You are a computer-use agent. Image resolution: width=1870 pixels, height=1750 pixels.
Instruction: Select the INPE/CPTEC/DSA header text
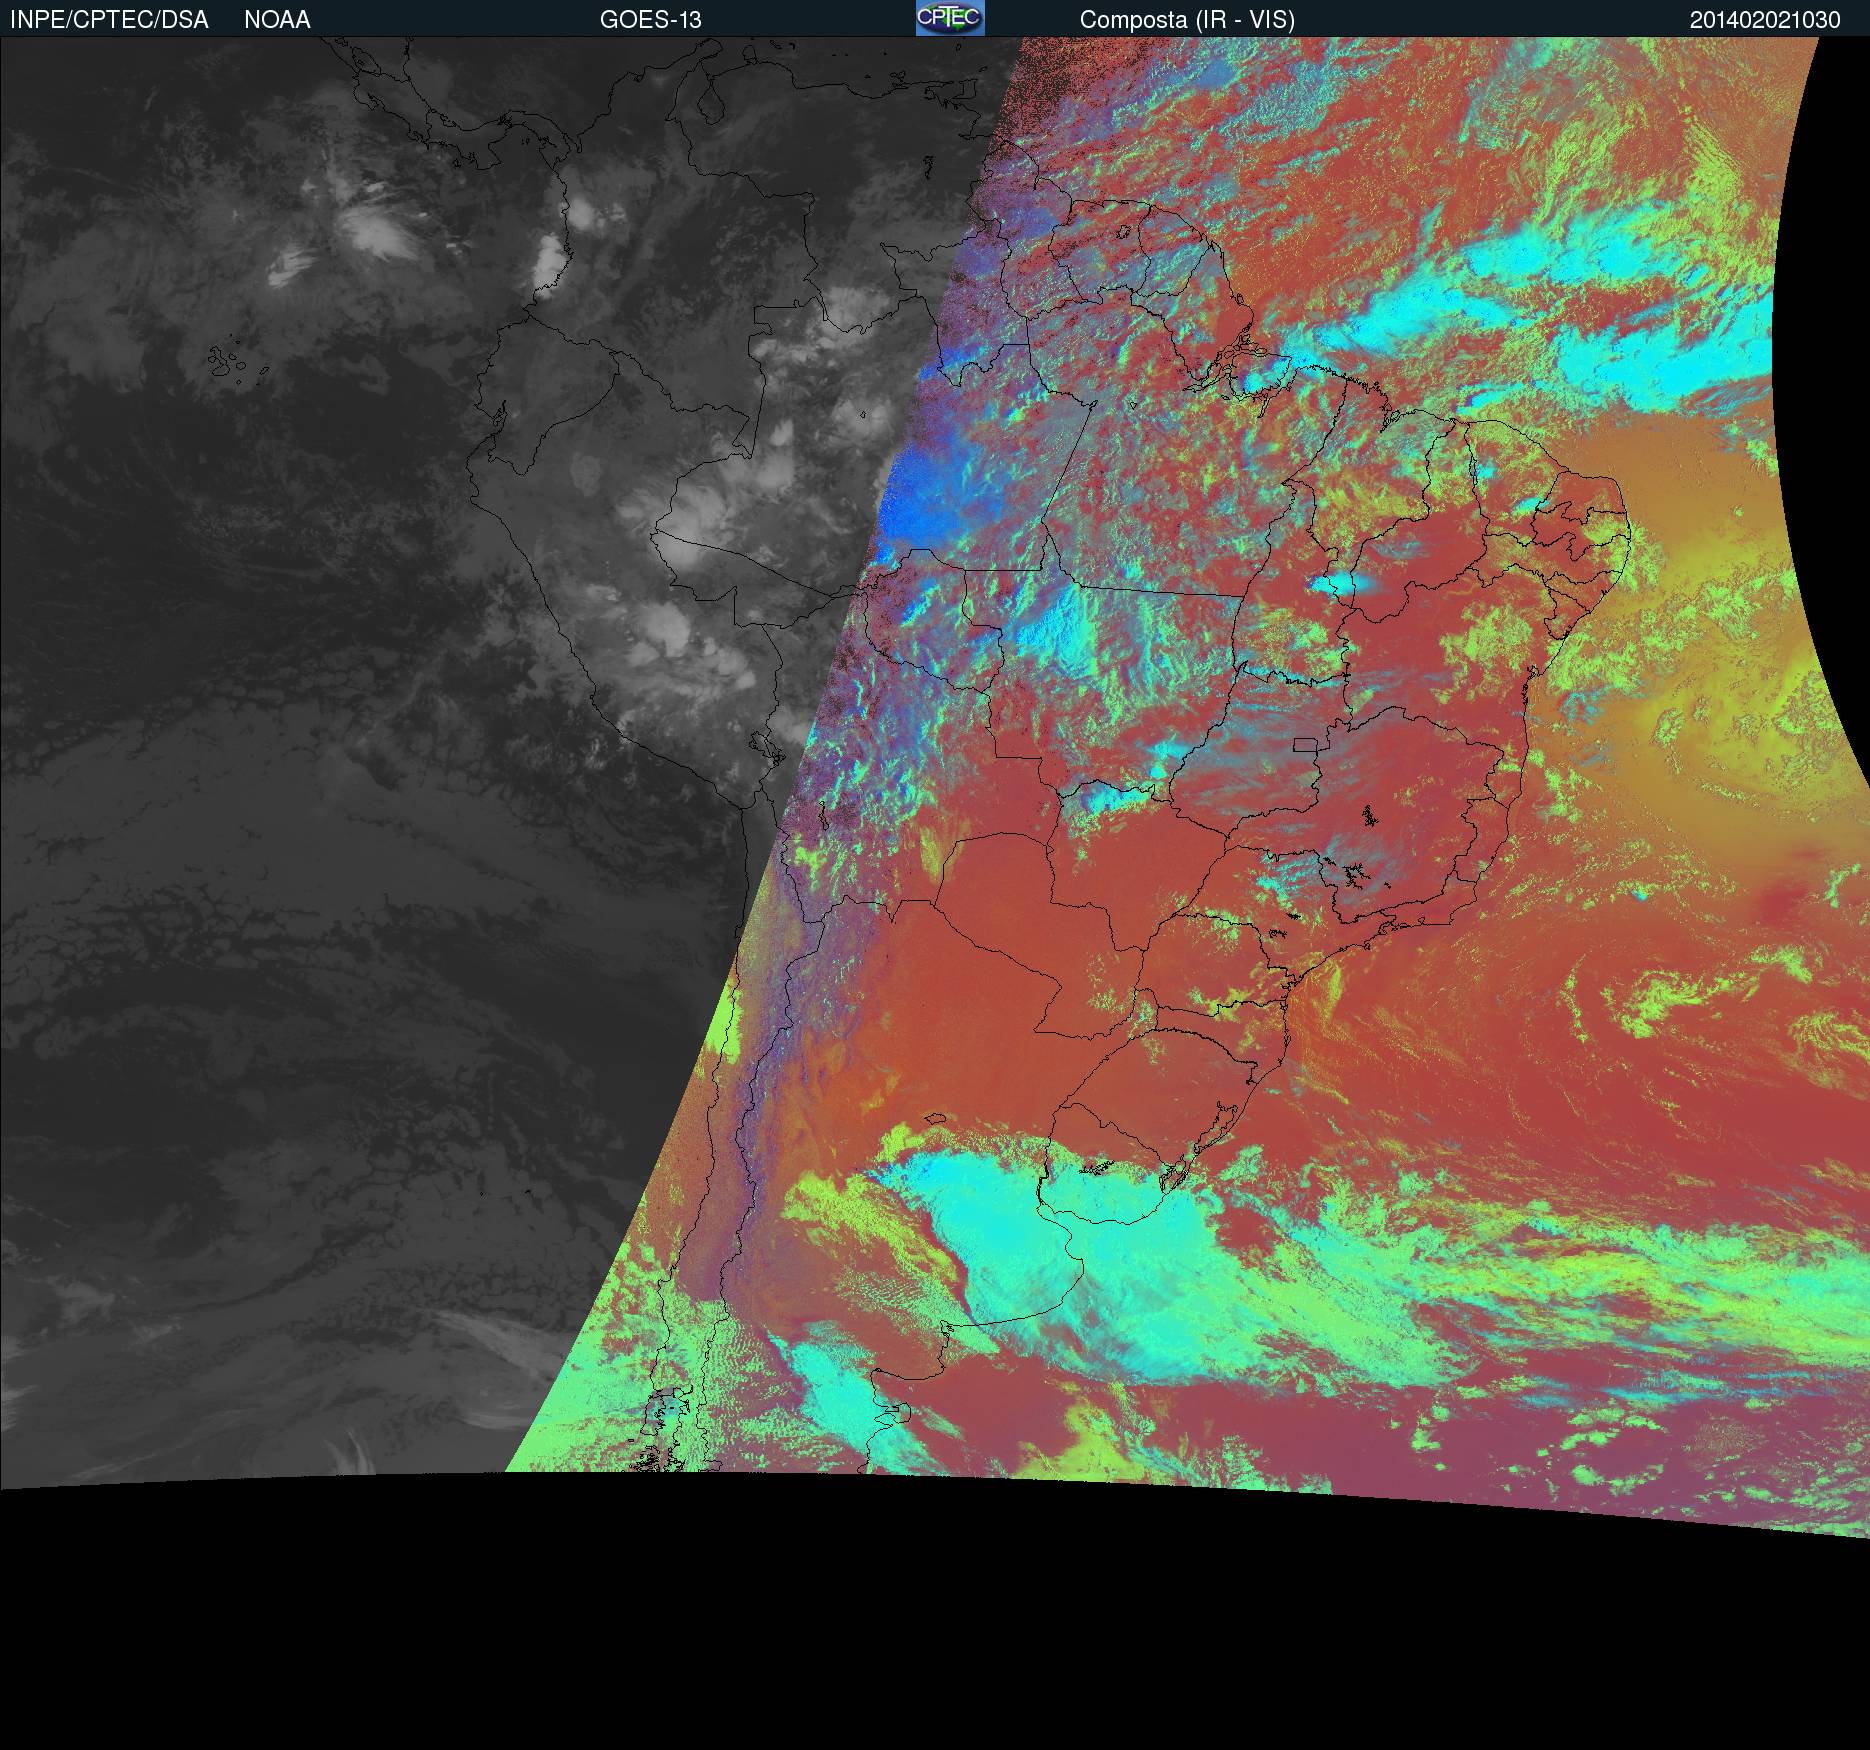[x=109, y=20]
